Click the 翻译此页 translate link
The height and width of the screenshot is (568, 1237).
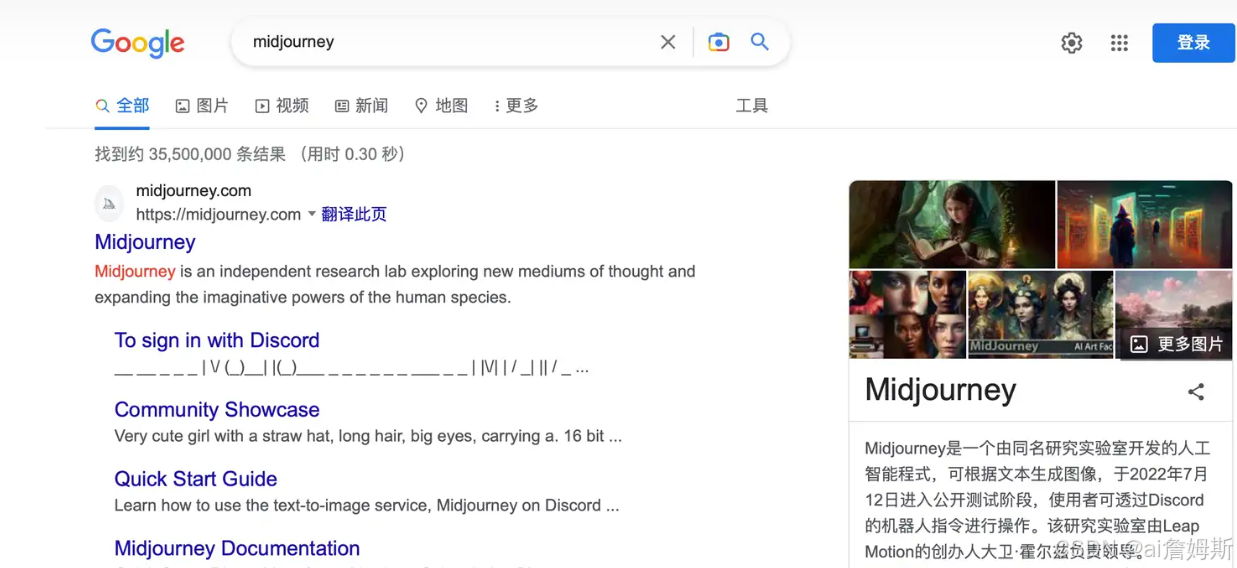(x=354, y=214)
